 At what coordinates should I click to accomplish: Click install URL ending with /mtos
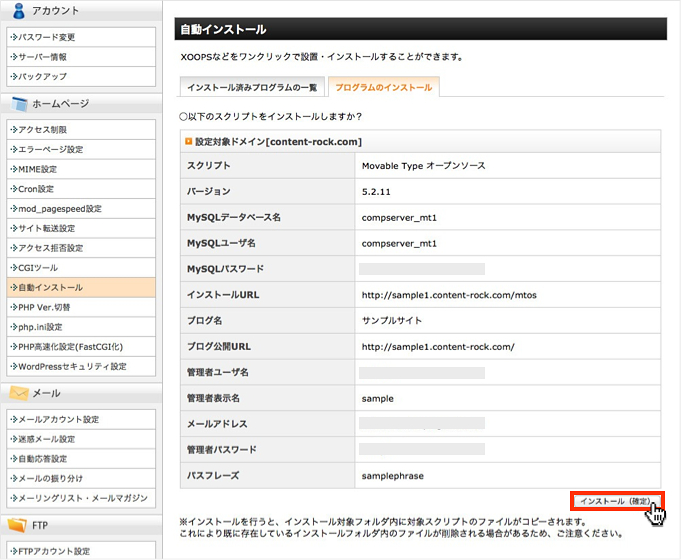click(449, 295)
